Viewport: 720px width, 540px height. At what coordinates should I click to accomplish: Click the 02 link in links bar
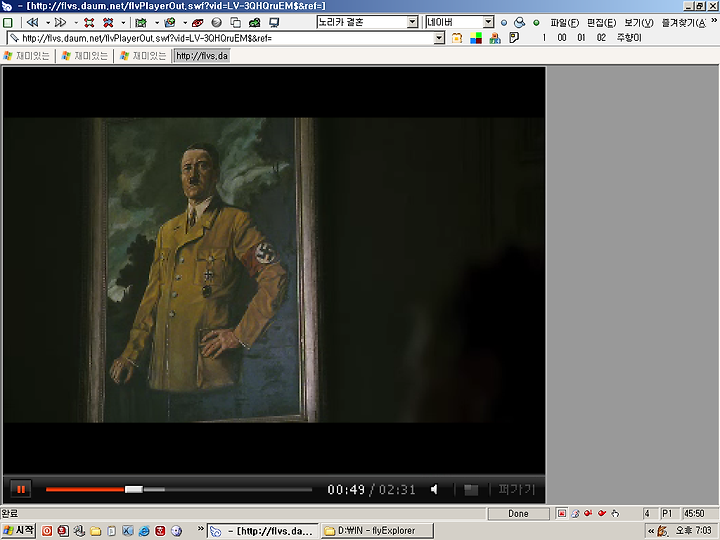tap(602, 38)
